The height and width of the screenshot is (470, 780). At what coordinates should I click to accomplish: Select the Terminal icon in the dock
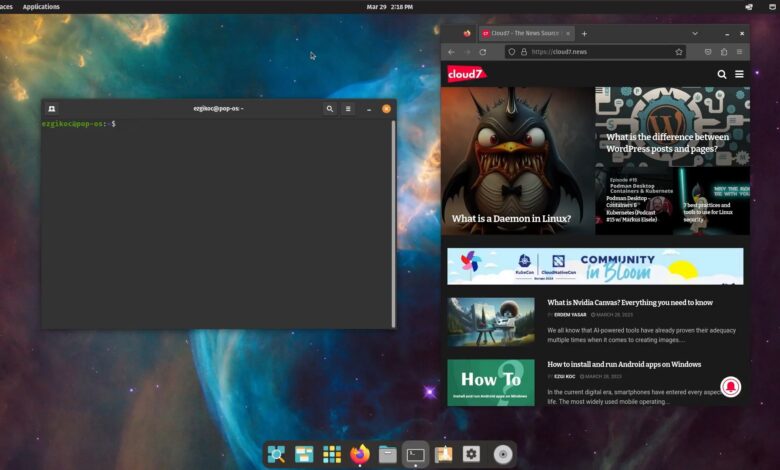(x=415, y=454)
